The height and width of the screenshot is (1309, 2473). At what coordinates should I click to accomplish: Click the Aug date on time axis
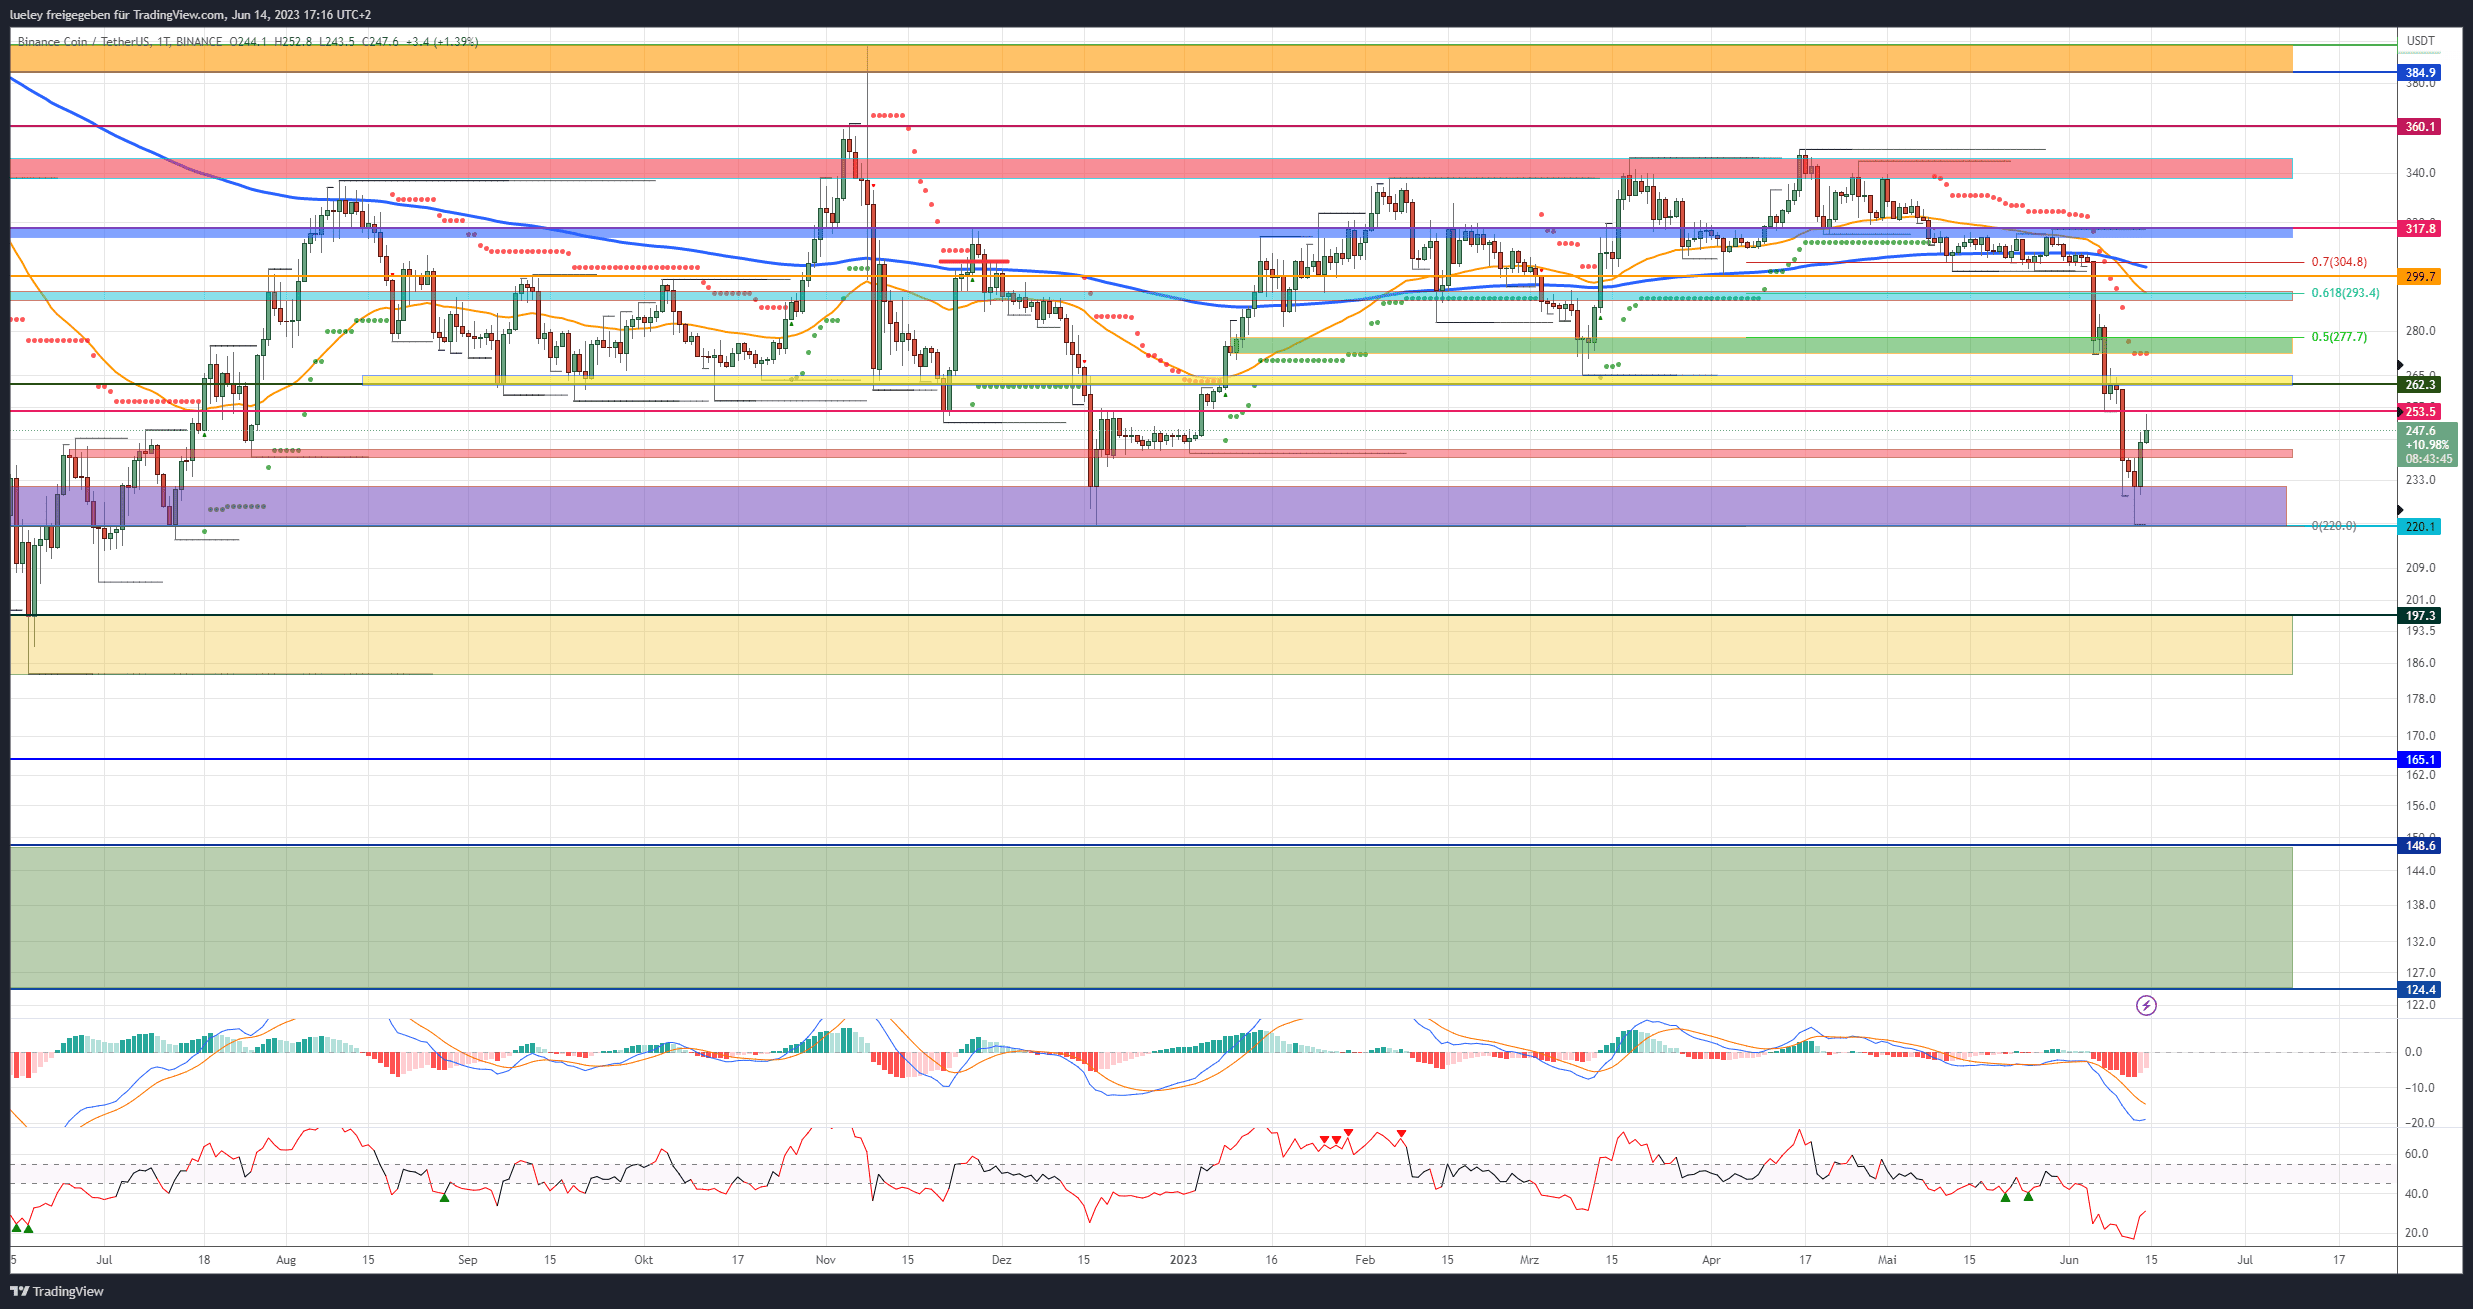pyautogui.click(x=286, y=1260)
